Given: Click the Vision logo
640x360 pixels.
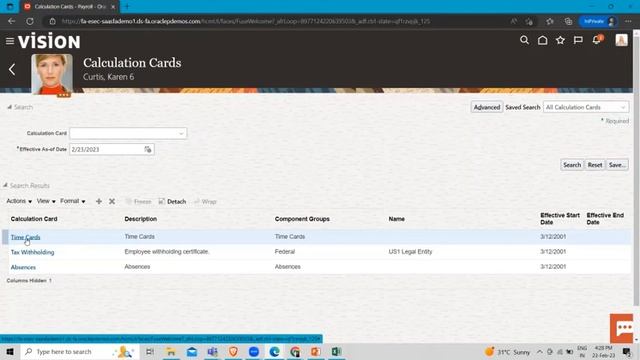Looking at the screenshot, I should coord(49,41).
